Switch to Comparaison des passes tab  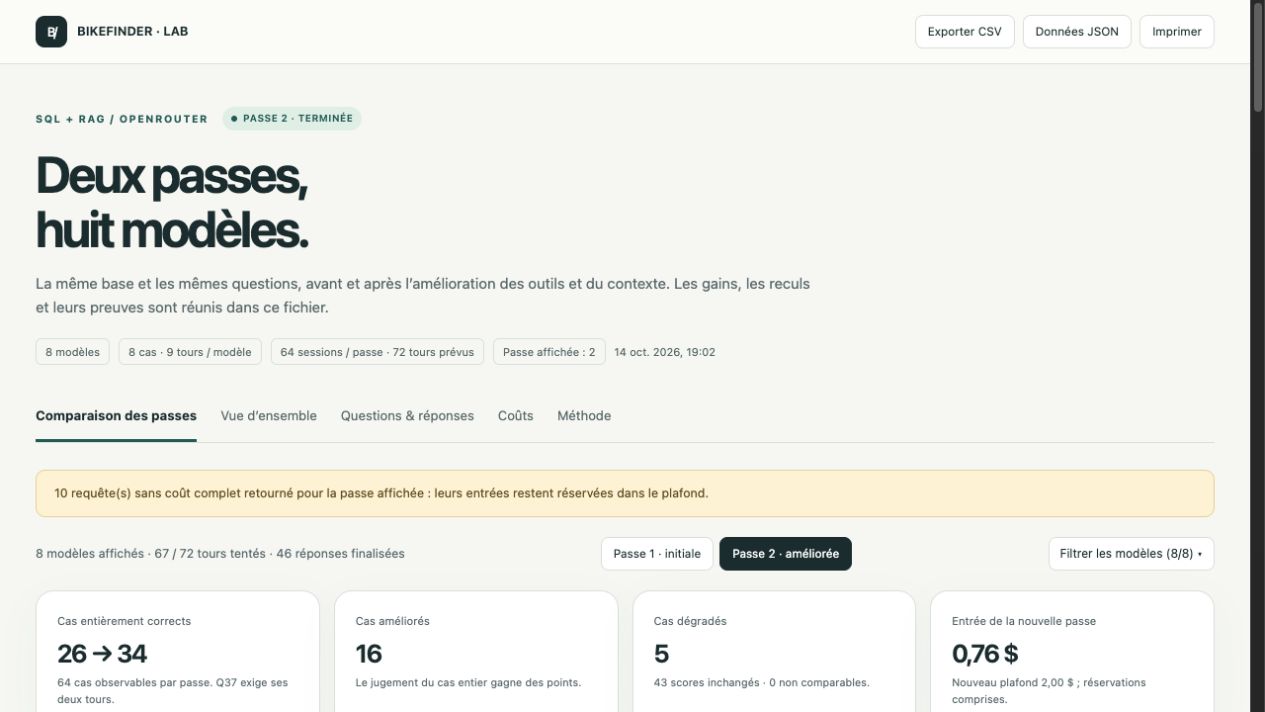coord(116,416)
